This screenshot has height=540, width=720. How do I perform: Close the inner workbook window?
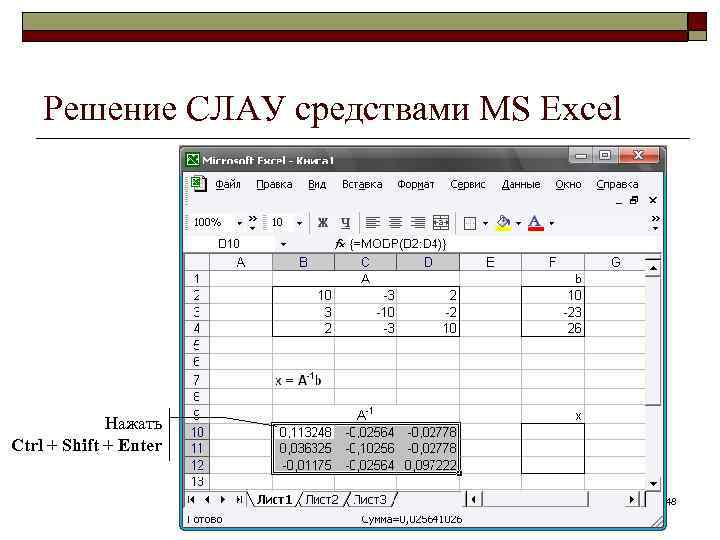(x=652, y=200)
